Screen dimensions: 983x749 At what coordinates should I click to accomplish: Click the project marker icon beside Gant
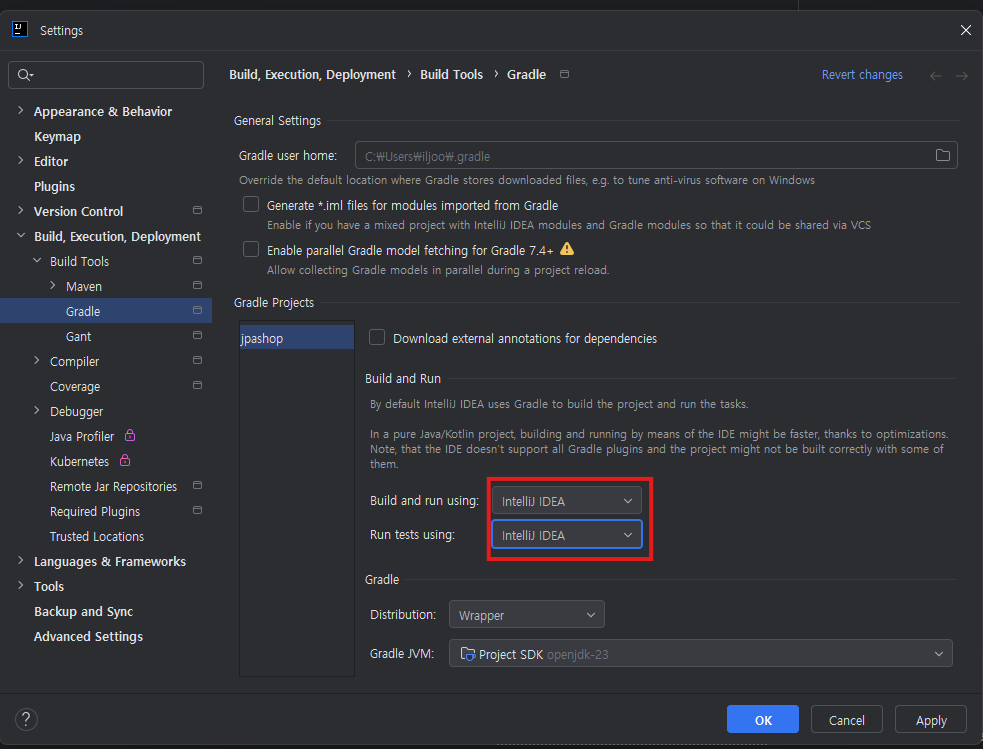click(197, 335)
